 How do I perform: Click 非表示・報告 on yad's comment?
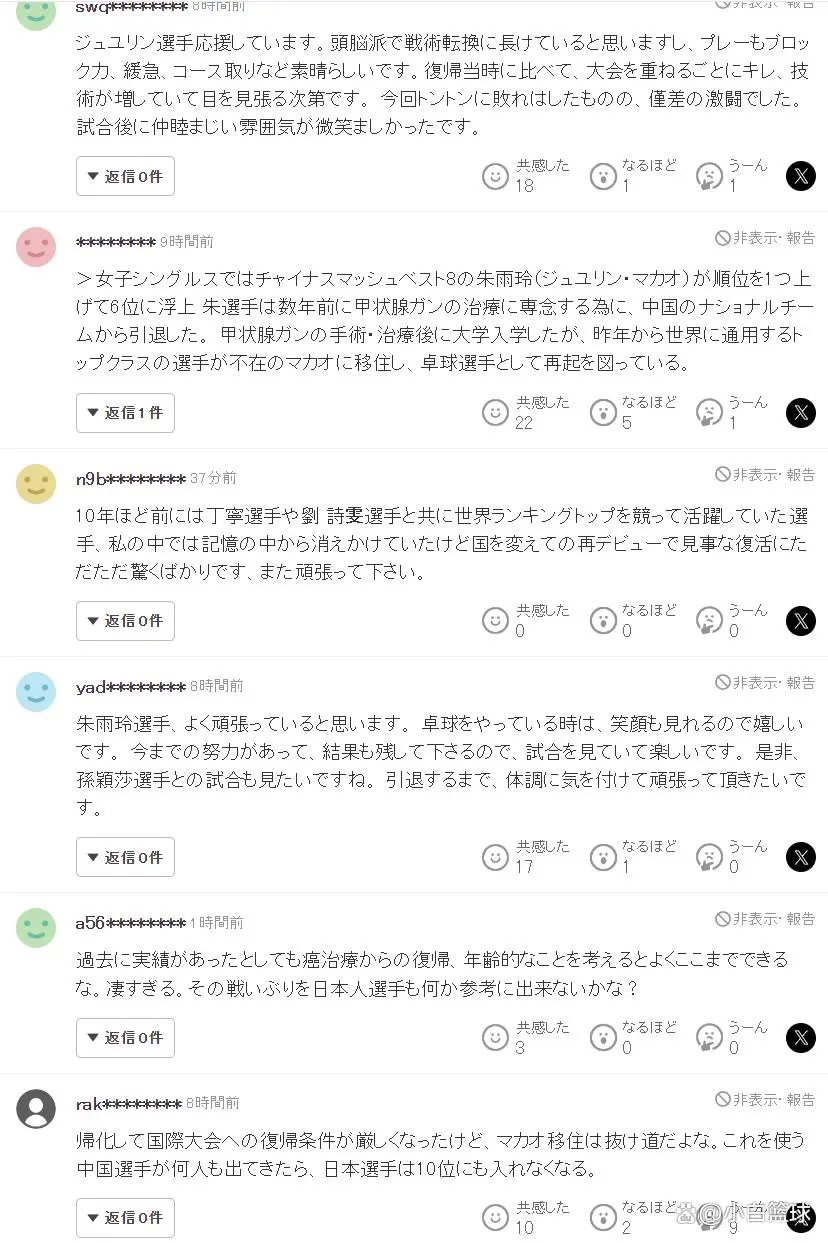[x=765, y=682]
